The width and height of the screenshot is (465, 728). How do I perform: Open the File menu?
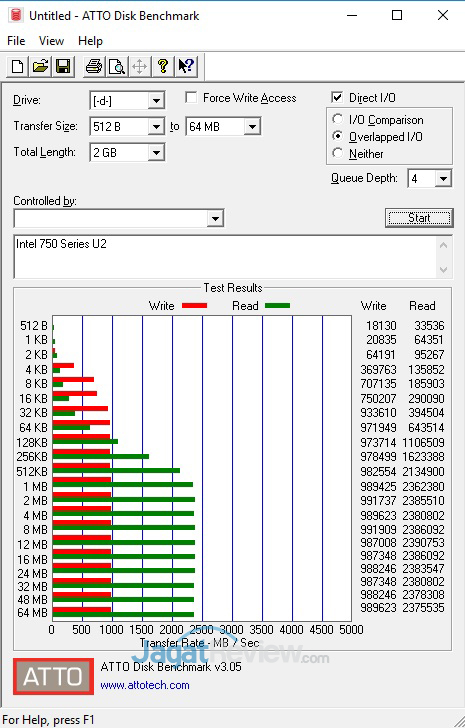16,41
